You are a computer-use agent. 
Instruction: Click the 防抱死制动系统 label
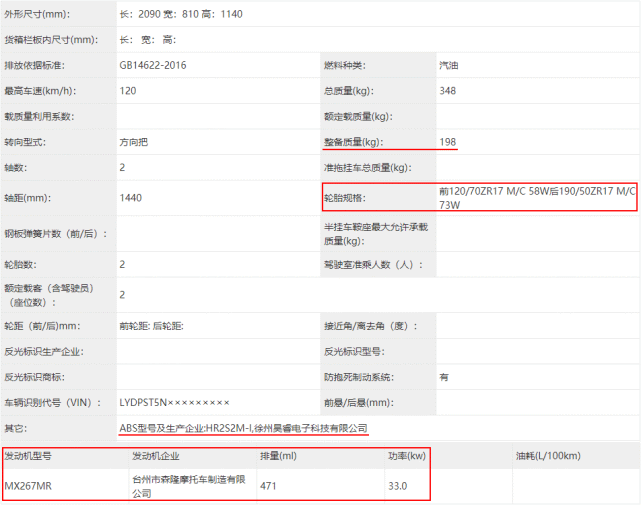click(x=359, y=377)
